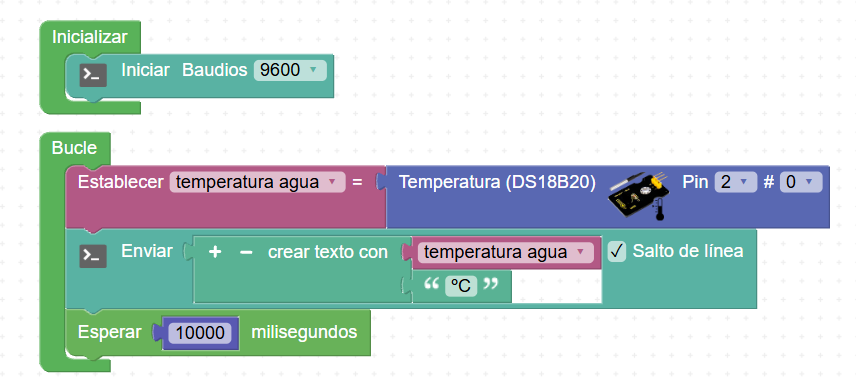Screen dimensions: 856x381
Task: Click the crear texto con label
Action: [x=328, y=252]
